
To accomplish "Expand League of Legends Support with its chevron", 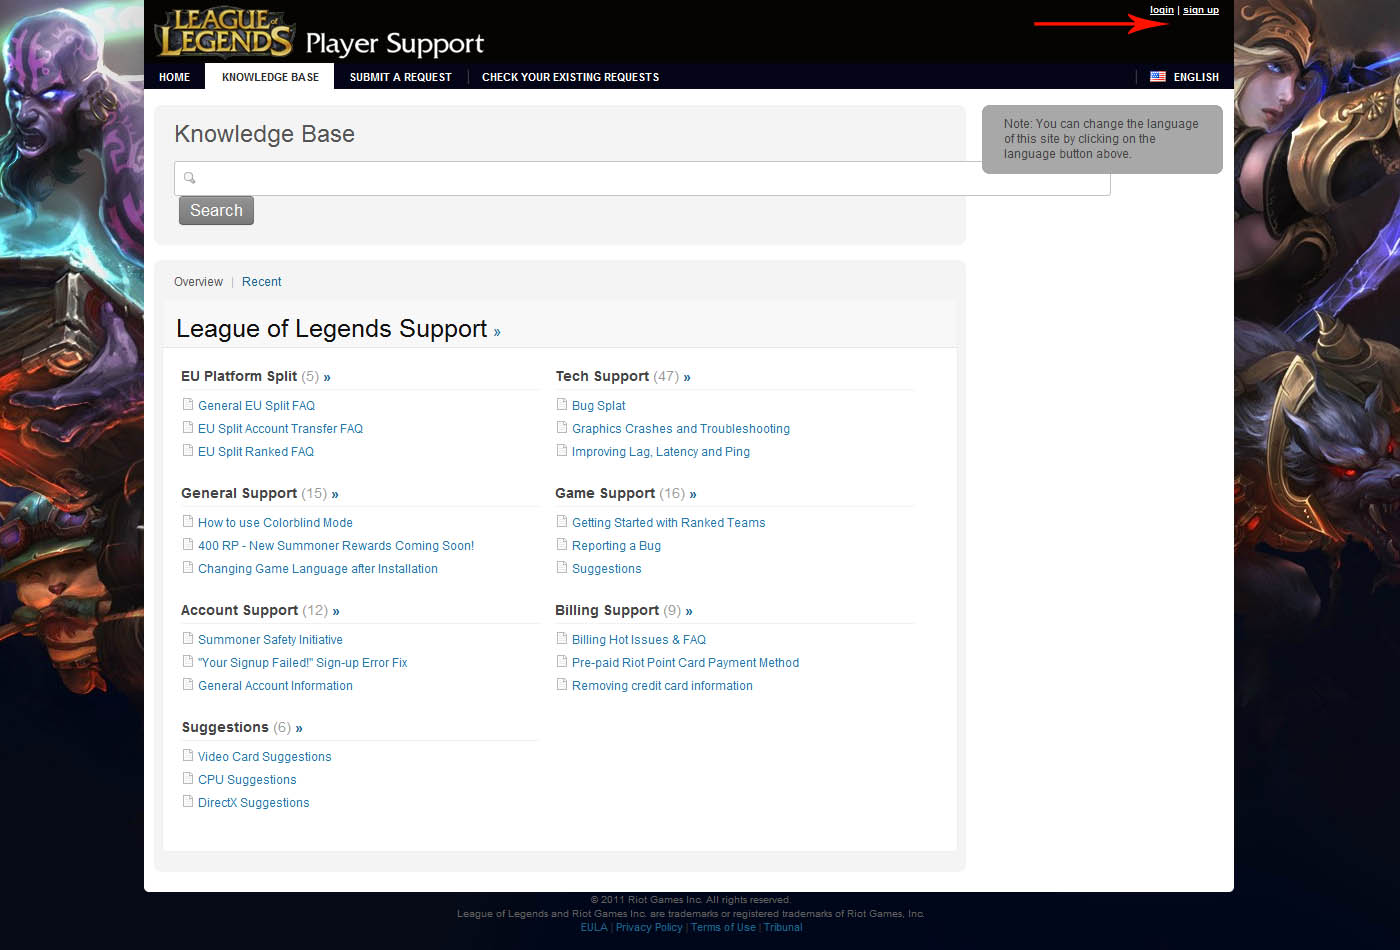I will 496,330.
